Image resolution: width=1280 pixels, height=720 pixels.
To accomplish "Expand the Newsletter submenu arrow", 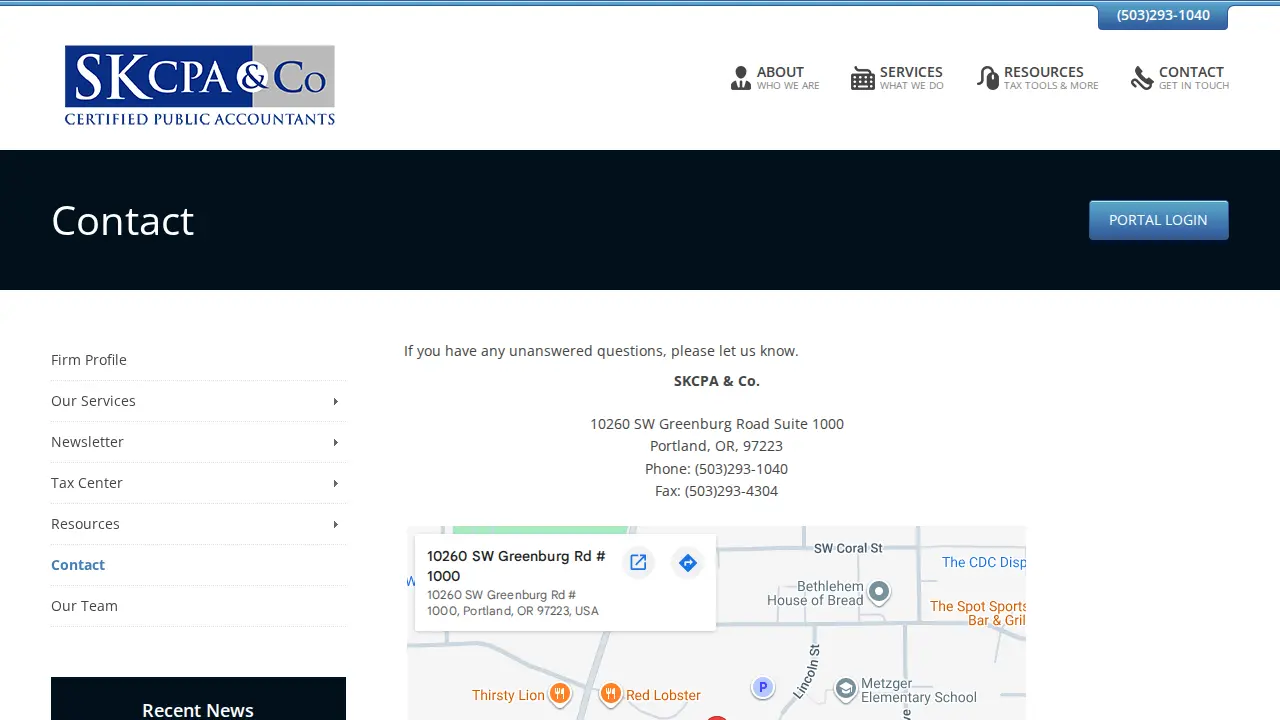I will tap(335, 442).
